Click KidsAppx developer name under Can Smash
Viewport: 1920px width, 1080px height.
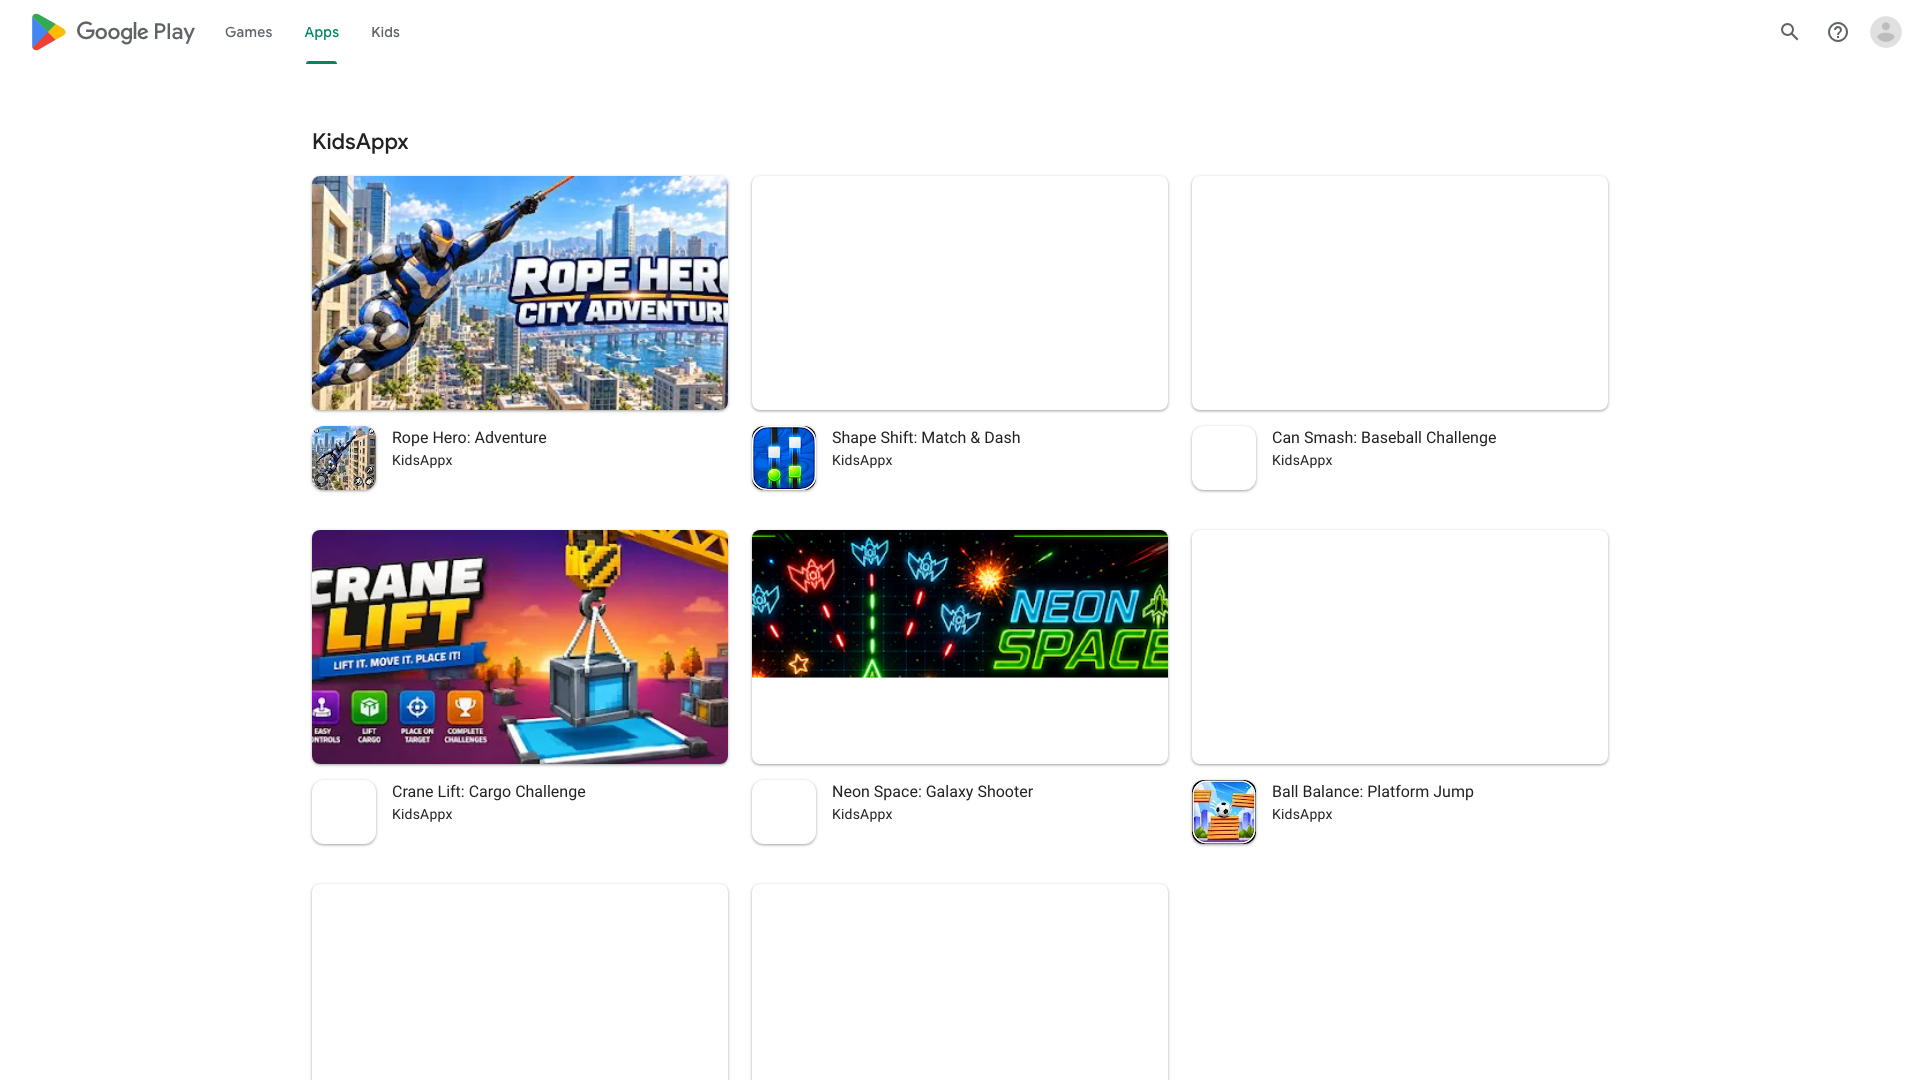[1302, 461]
